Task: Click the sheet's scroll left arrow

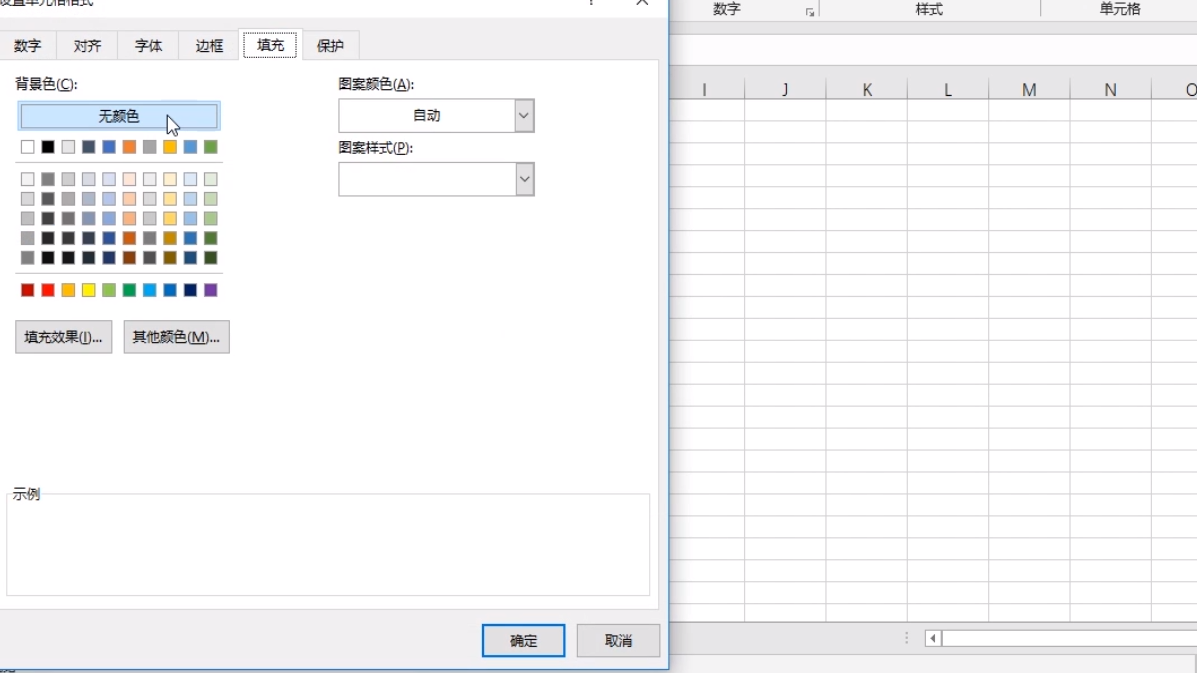Action: 932,638
